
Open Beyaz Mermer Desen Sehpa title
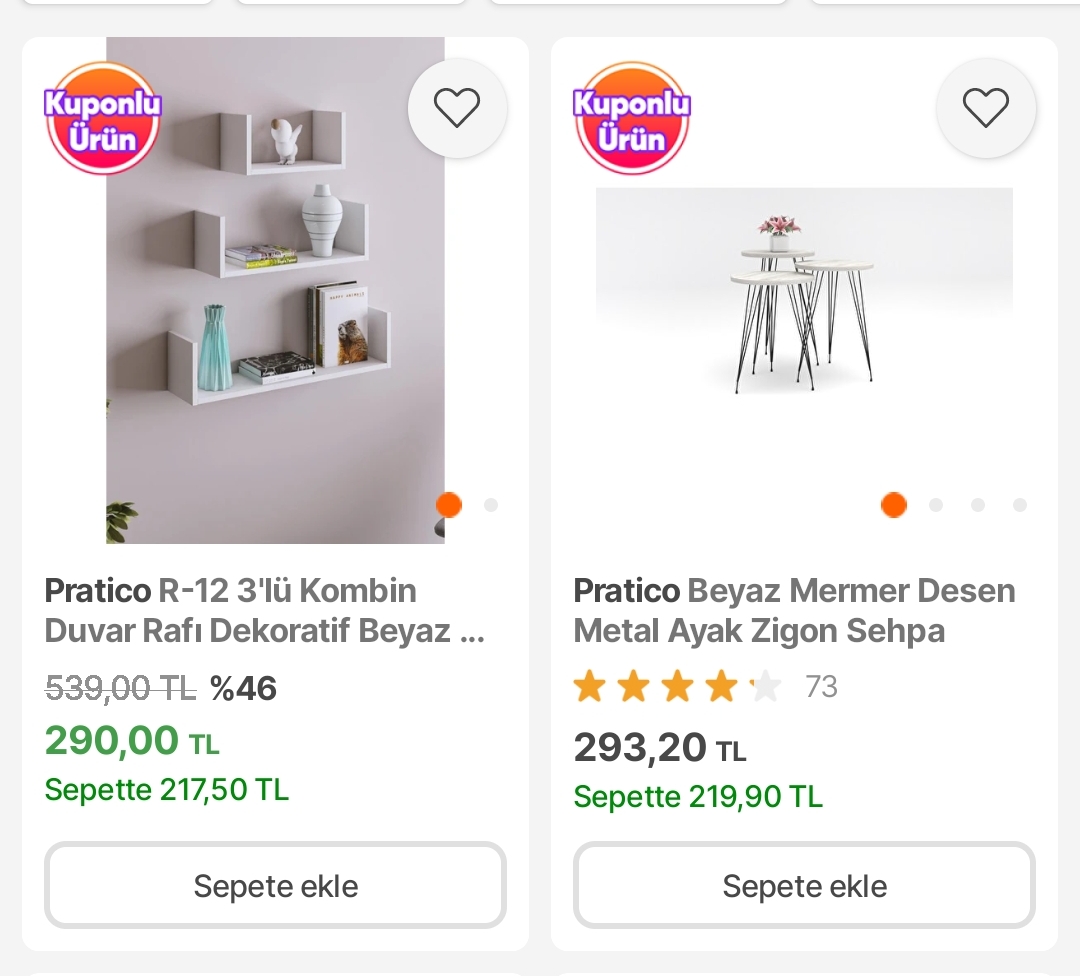pos(794,611)
